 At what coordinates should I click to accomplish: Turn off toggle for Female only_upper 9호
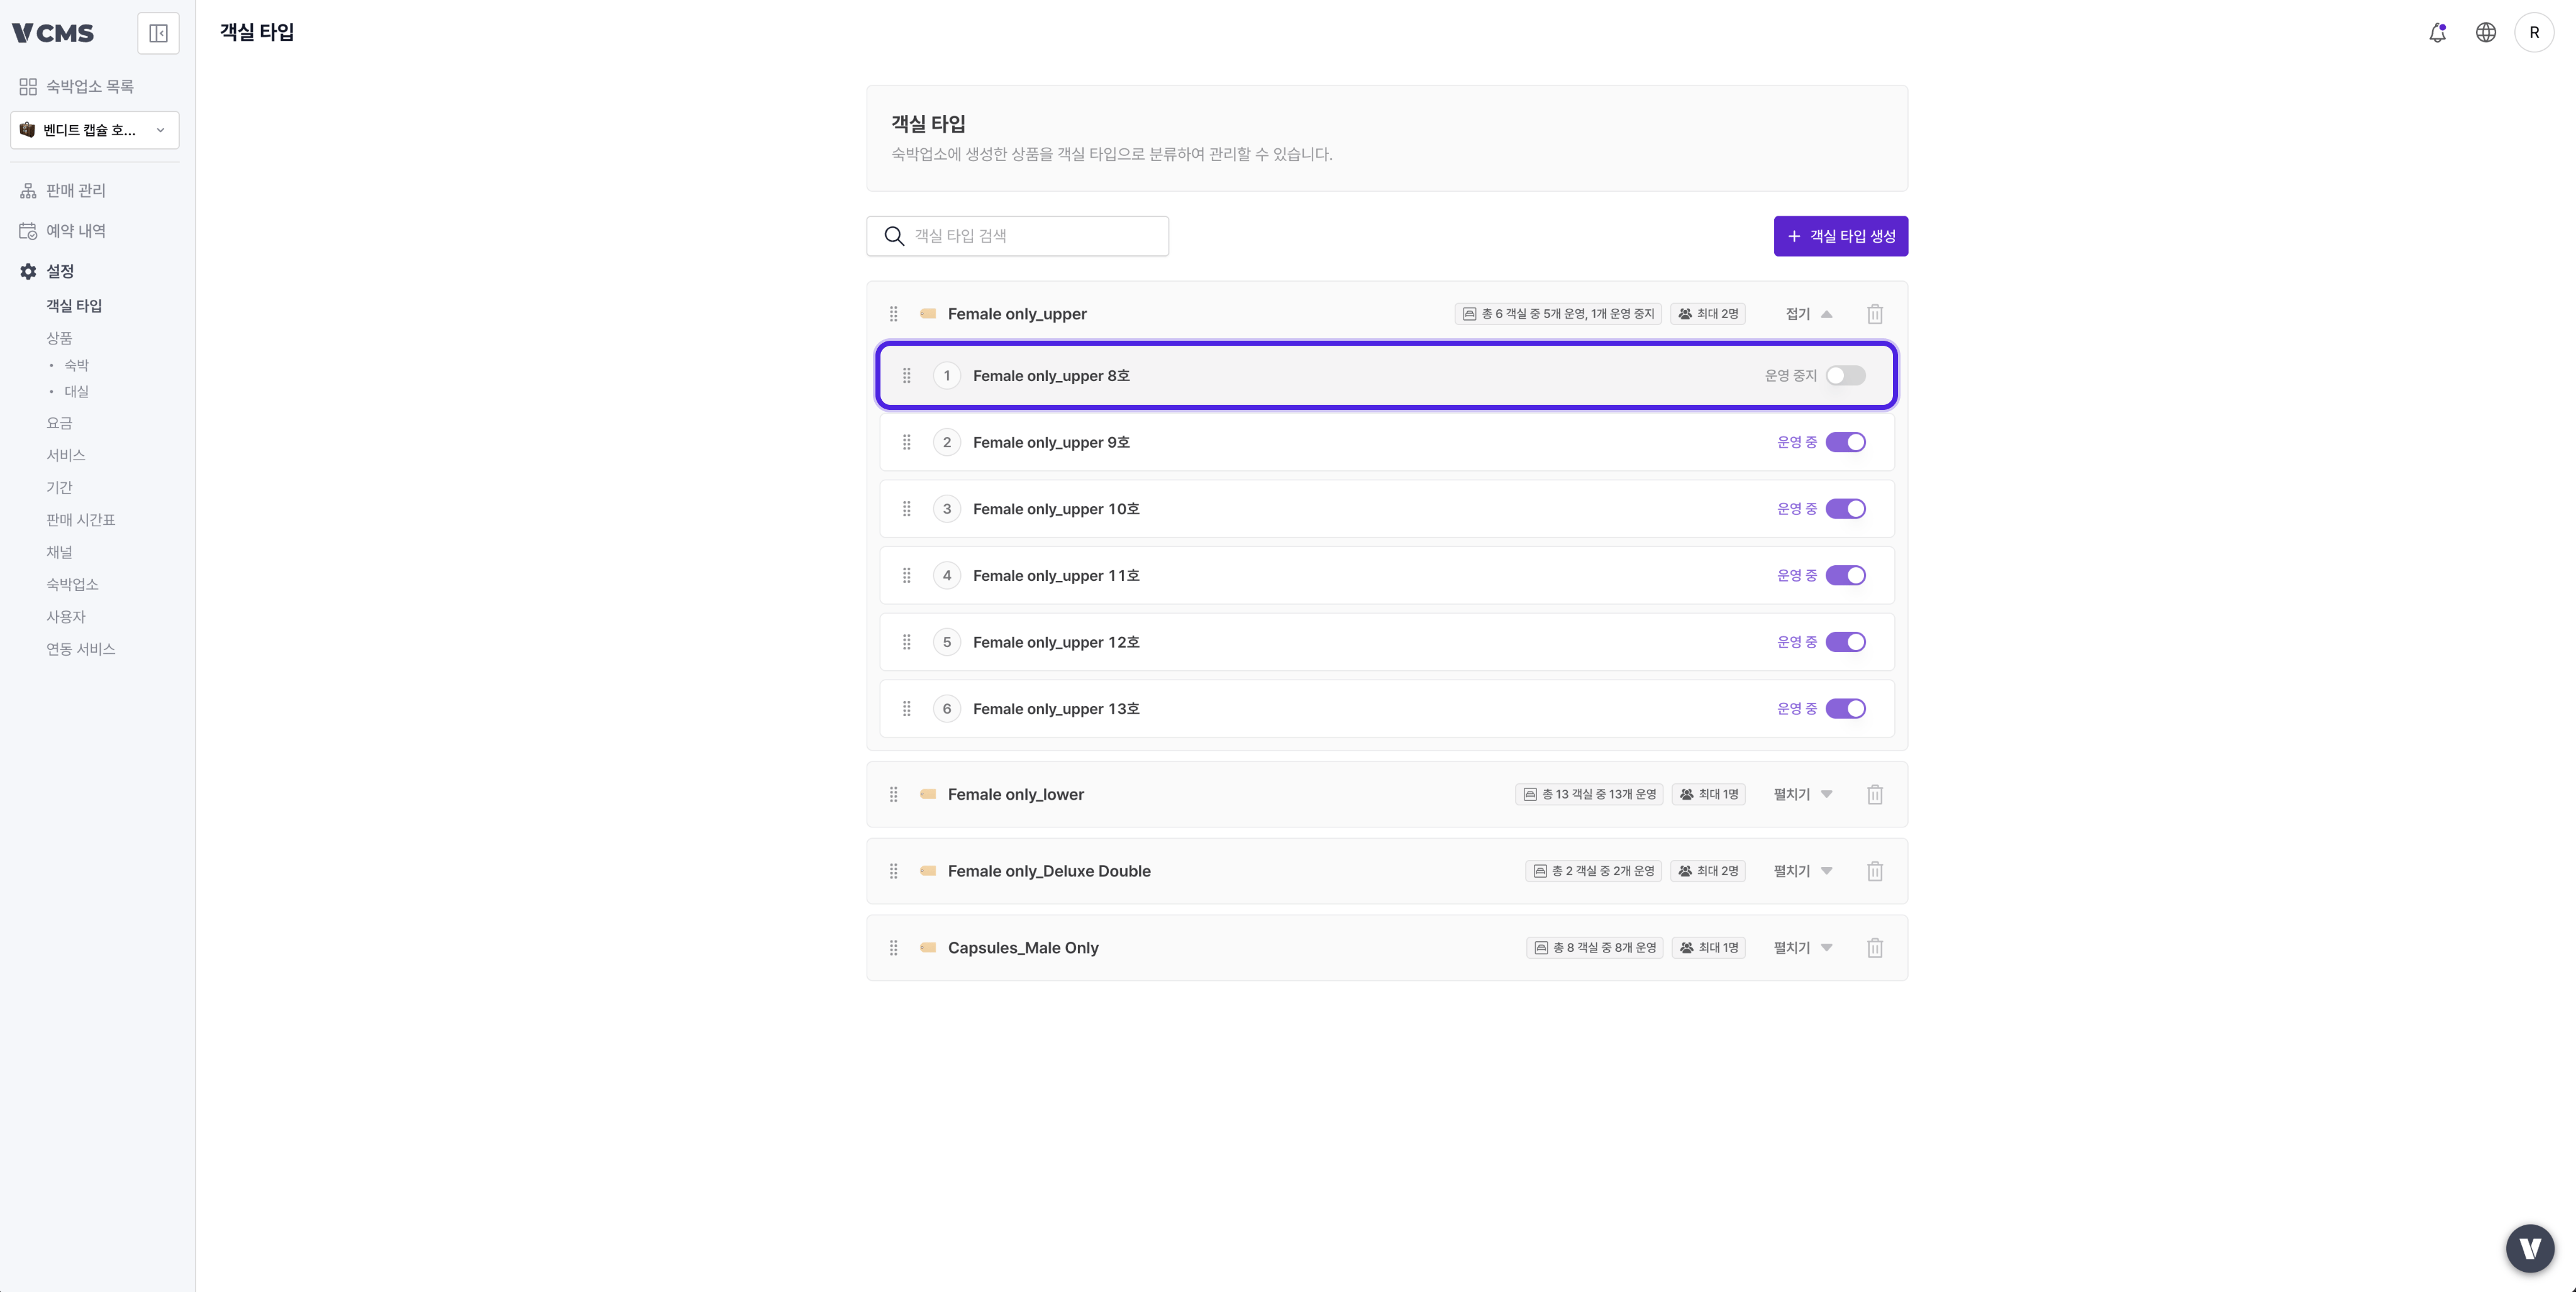tap(1845, 442)
